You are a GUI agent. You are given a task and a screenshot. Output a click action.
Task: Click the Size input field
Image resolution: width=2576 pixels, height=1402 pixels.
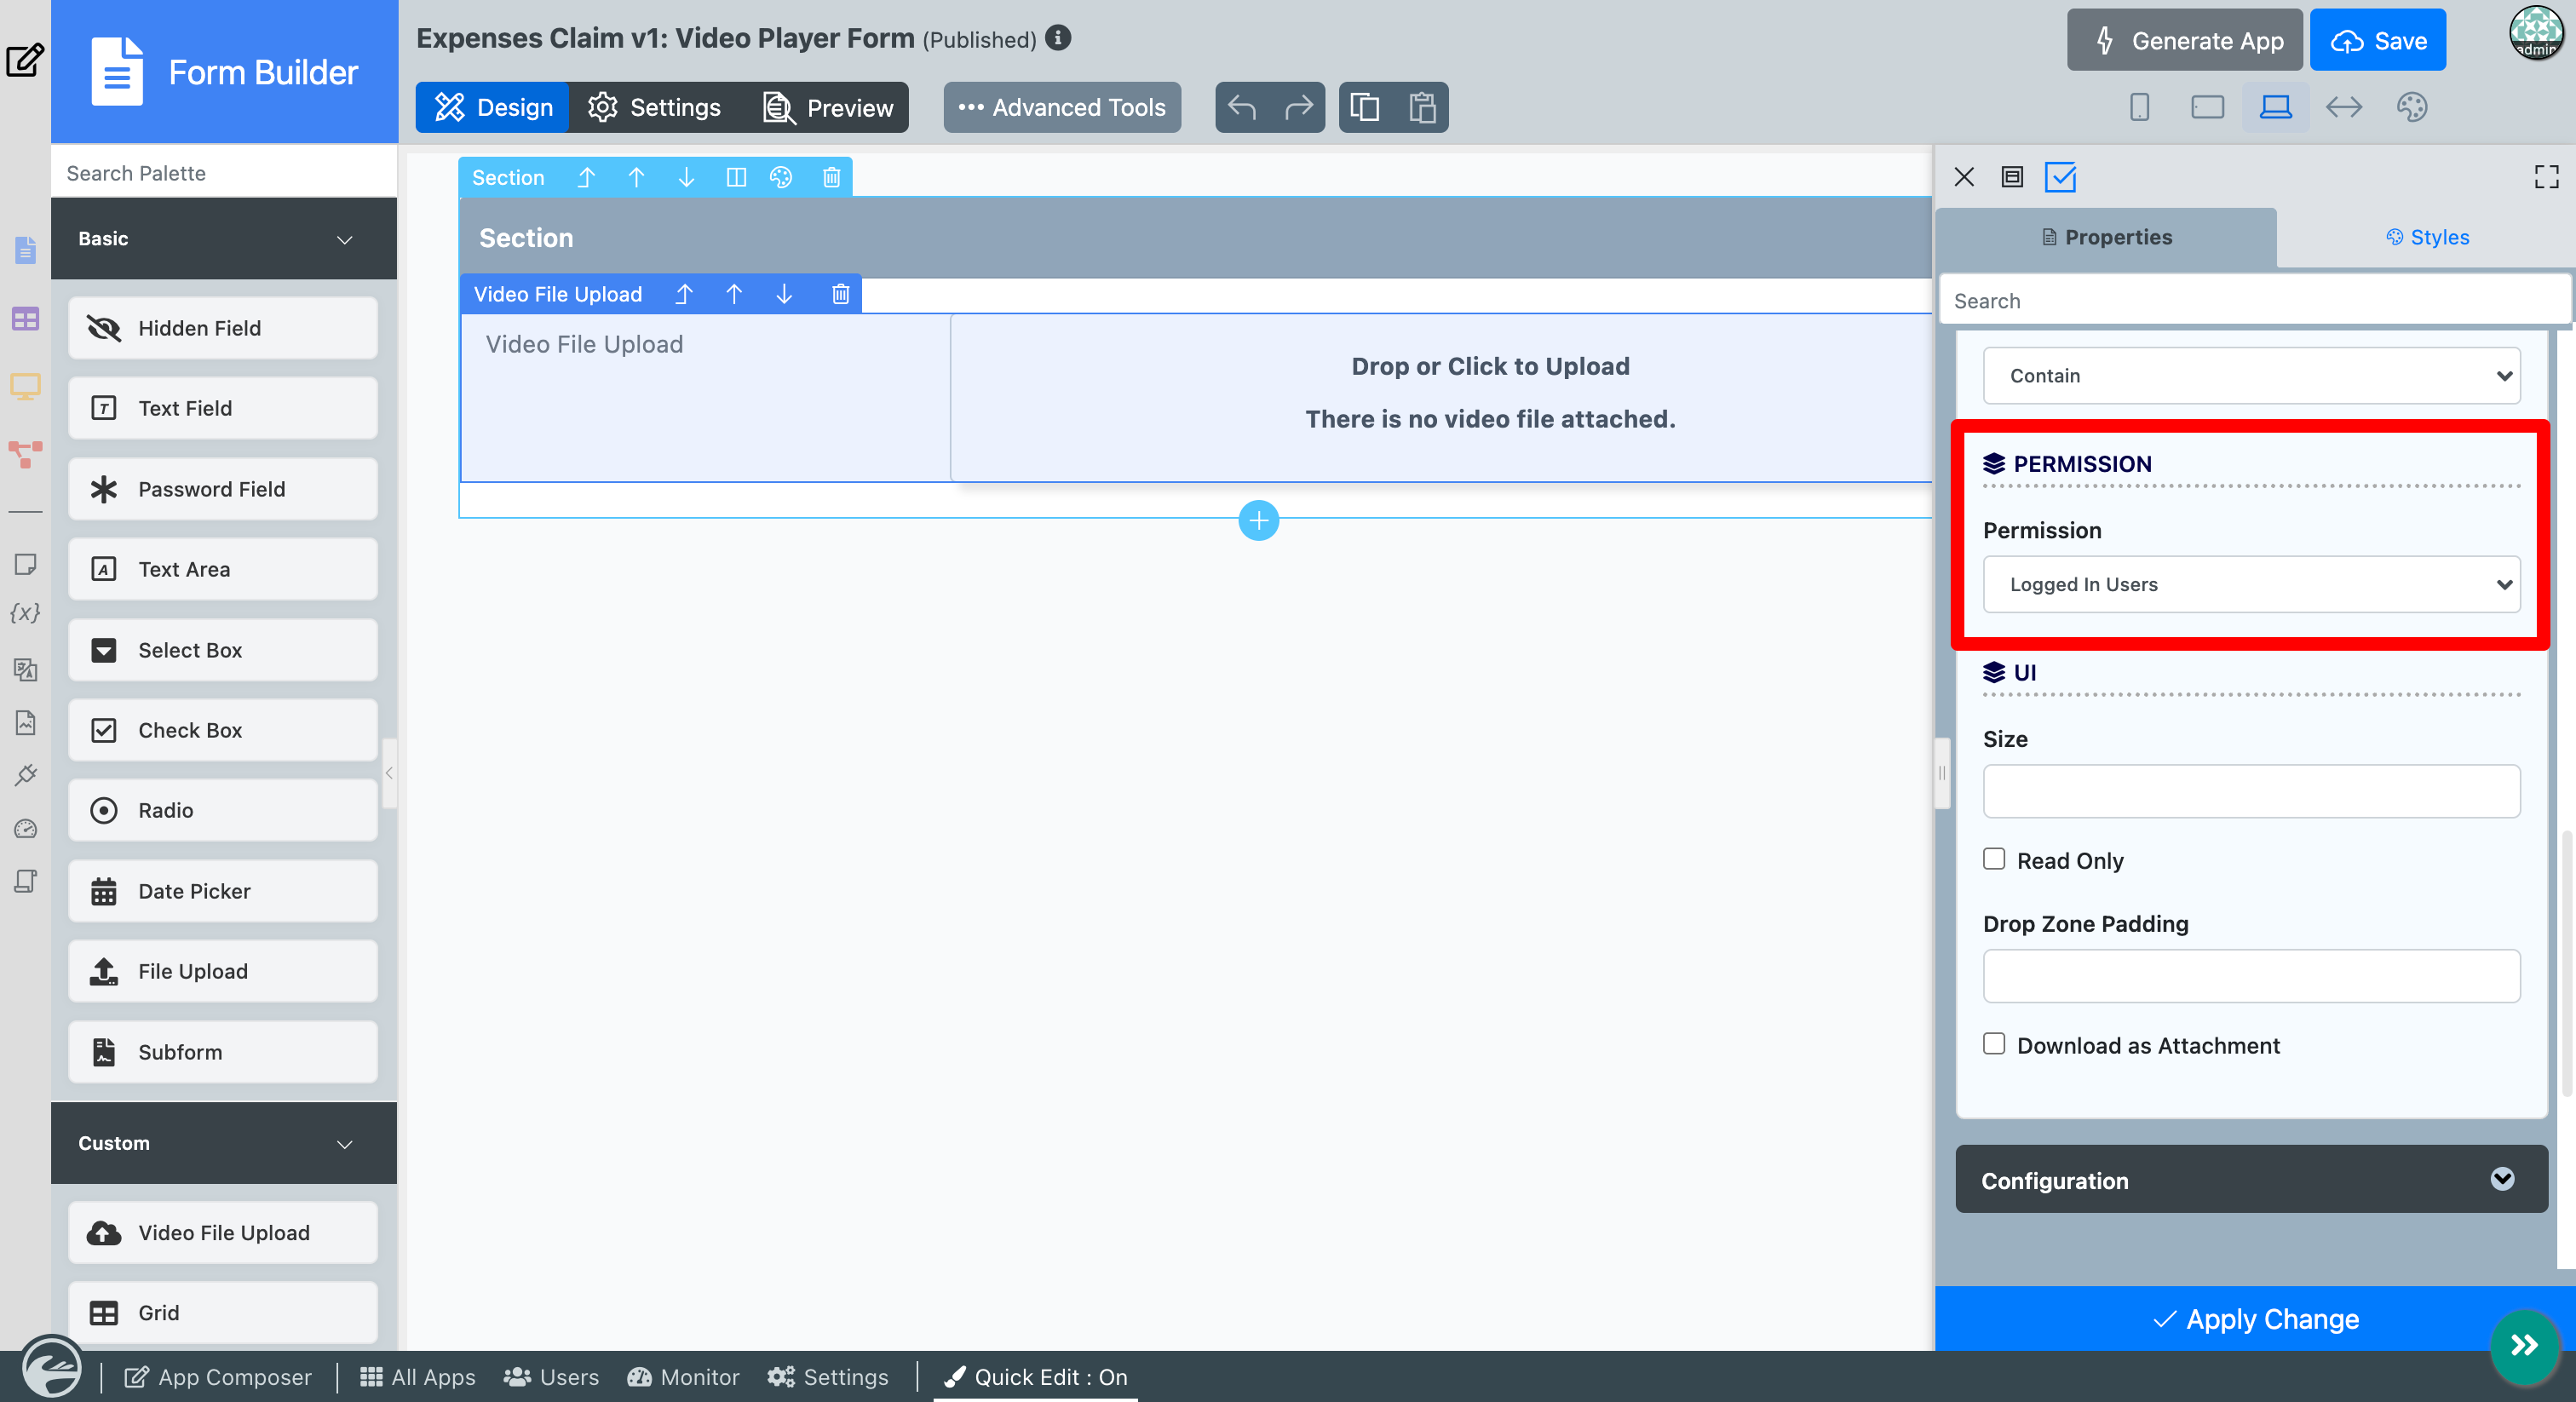click(2251, 791)
